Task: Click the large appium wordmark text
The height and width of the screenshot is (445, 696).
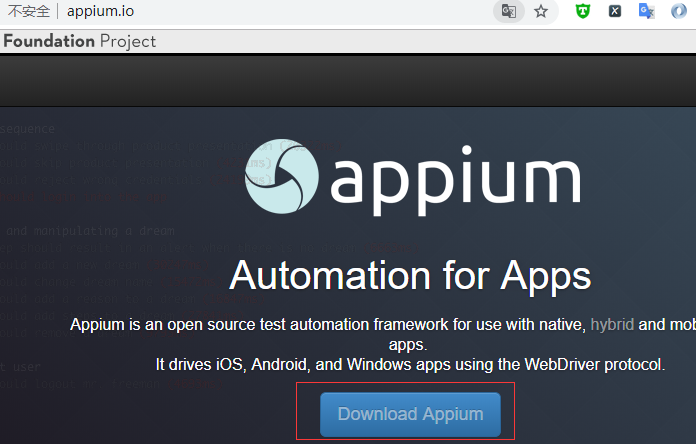Action: (x=455, y=180)
